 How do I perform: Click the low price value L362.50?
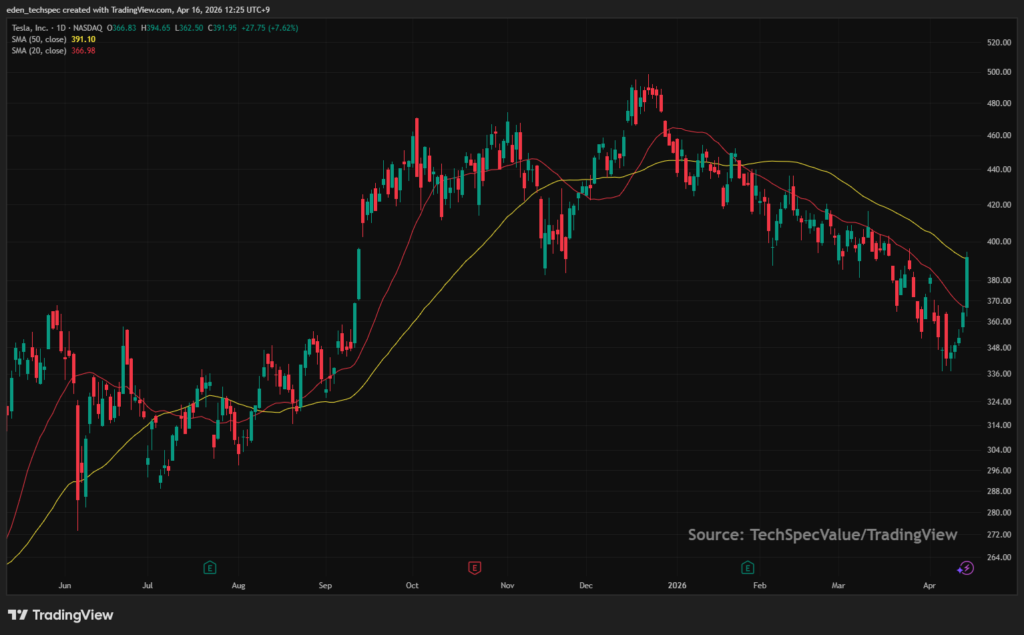(x=189, y=28)
